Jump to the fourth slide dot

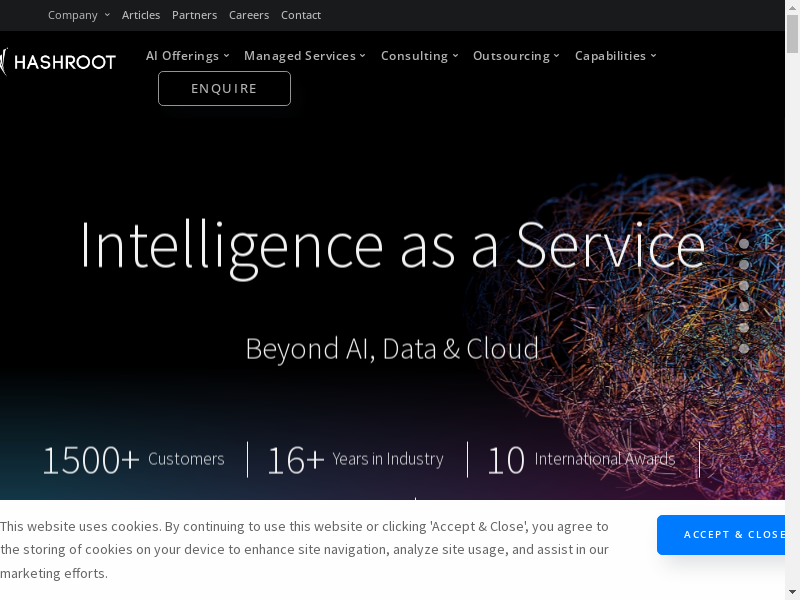744,307
